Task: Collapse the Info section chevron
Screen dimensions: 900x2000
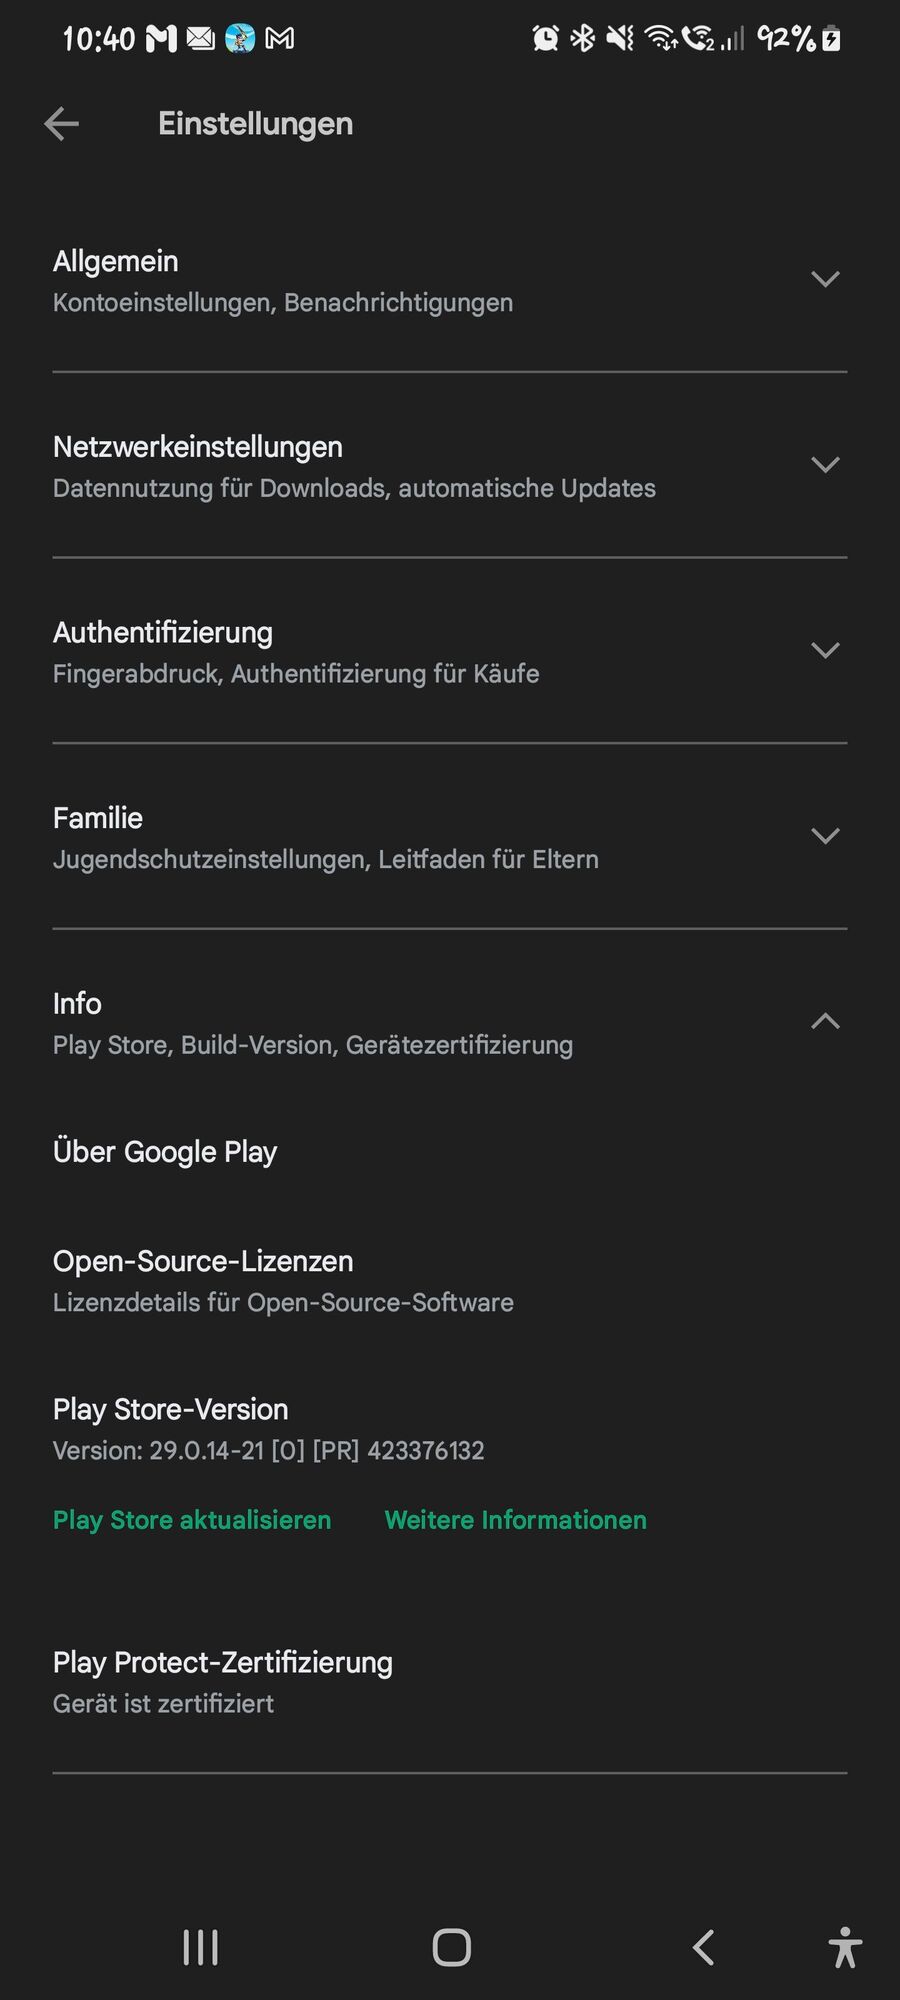Action: (x=825, y=1021)
